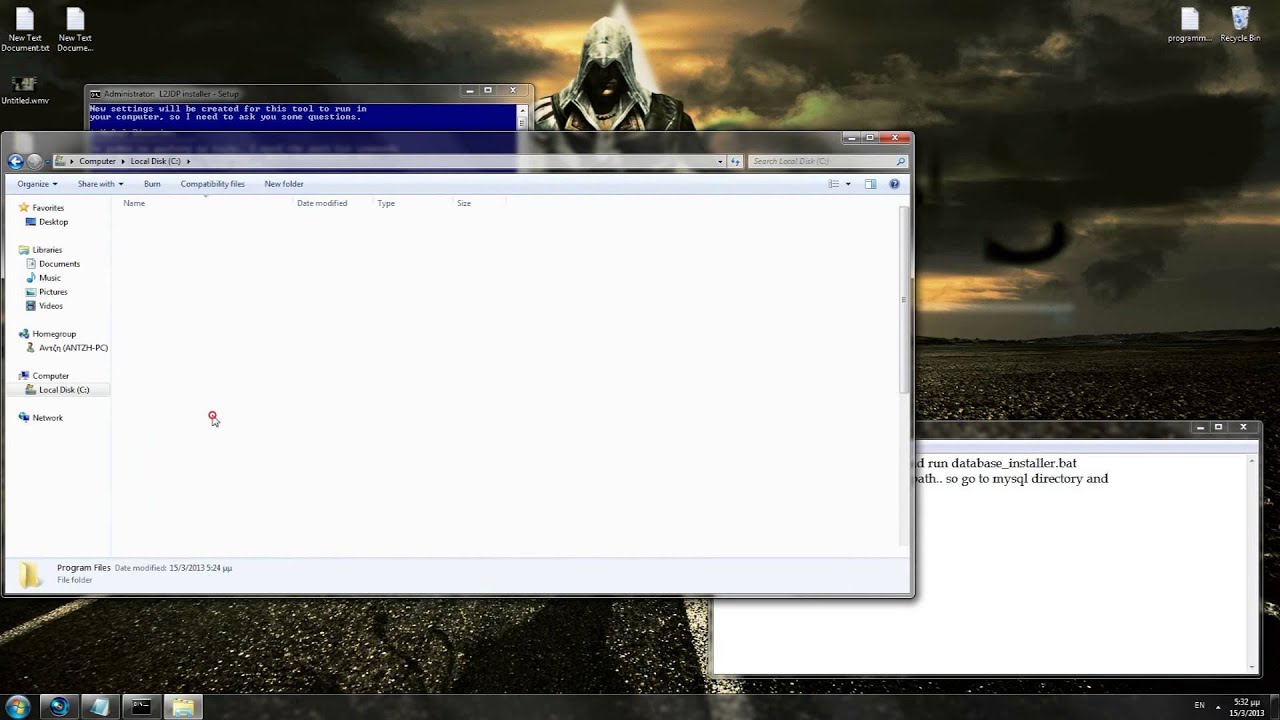Select Libraries in the navigation pane
Screen dimensions: 1280x720
(x=47, y=250)
